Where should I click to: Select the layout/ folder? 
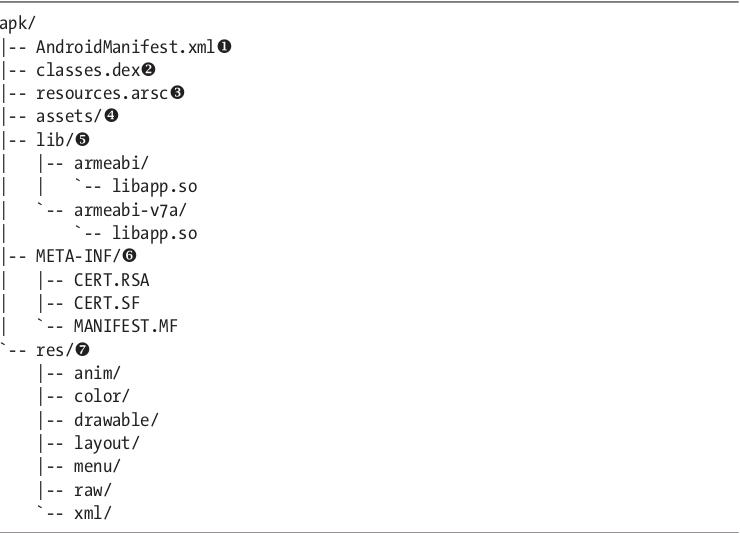pos(107,443)
